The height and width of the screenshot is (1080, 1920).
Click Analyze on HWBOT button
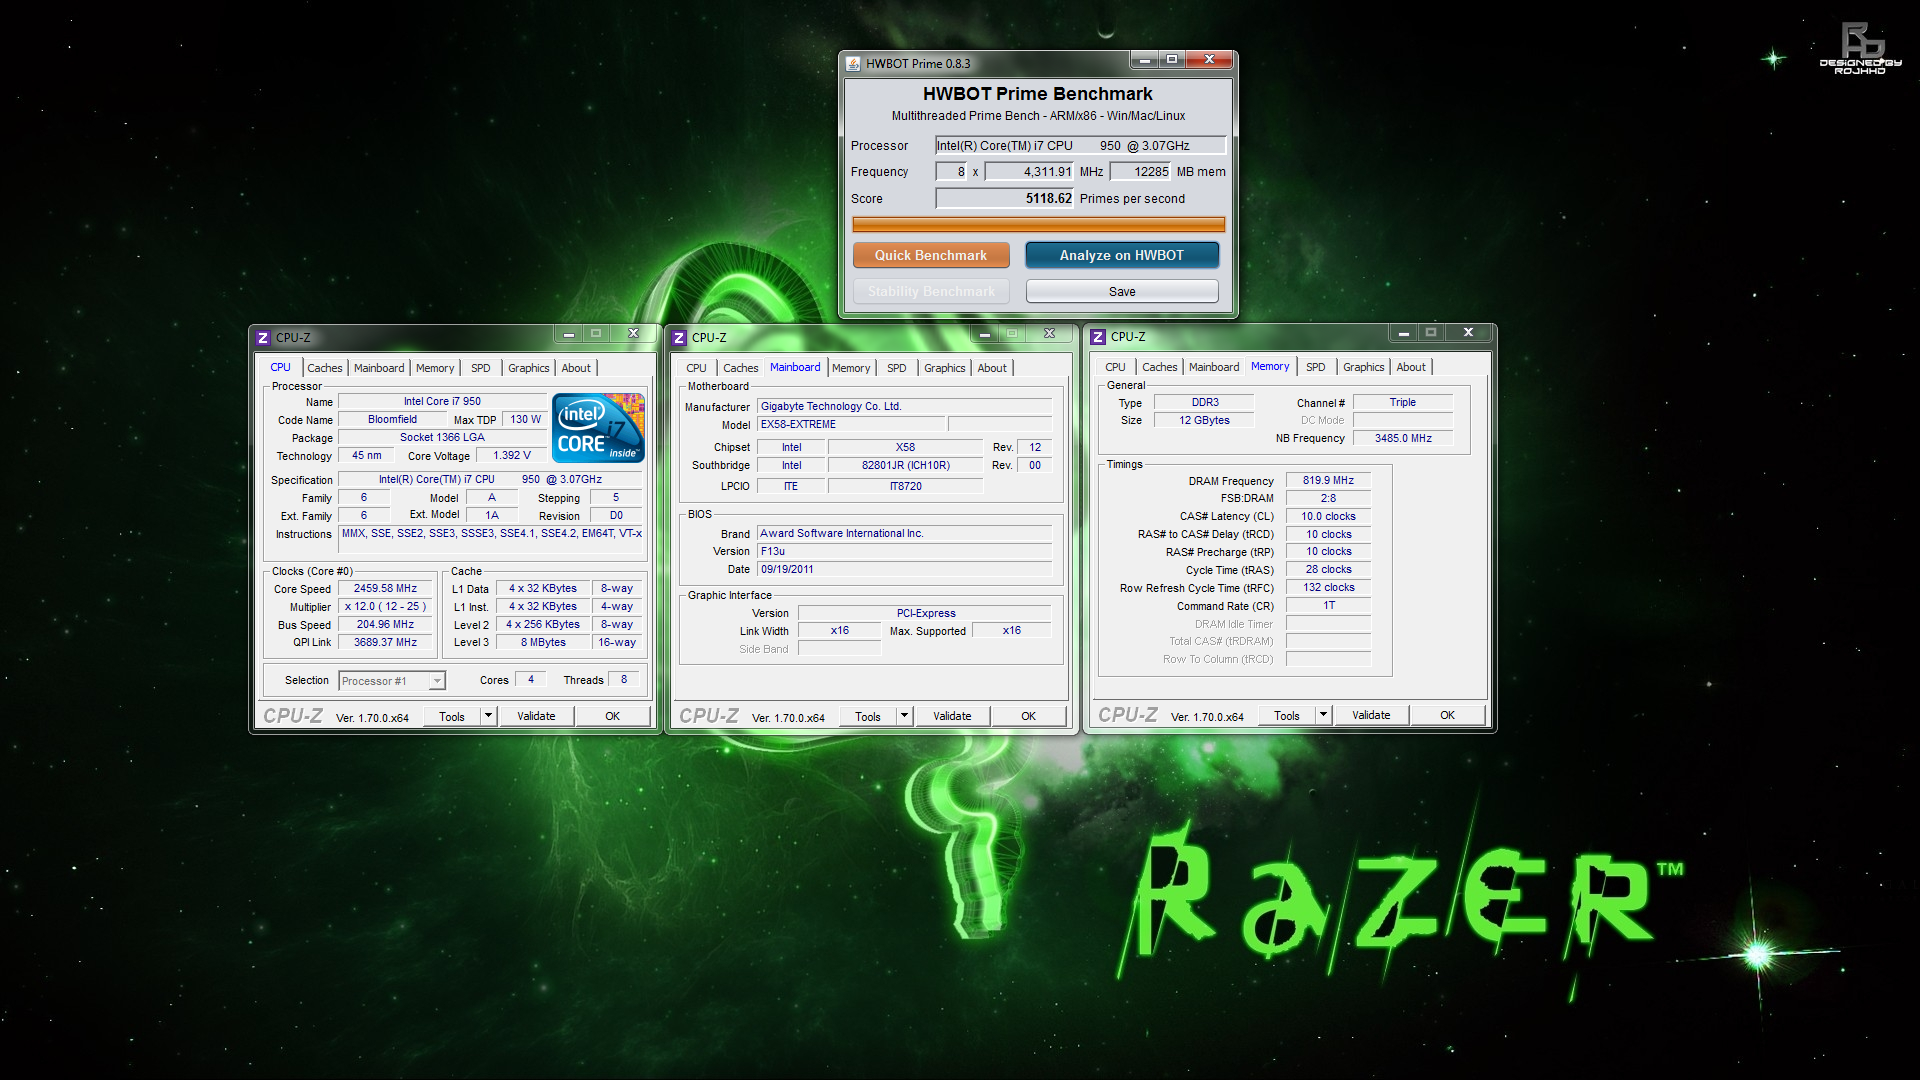(1122, 255)
